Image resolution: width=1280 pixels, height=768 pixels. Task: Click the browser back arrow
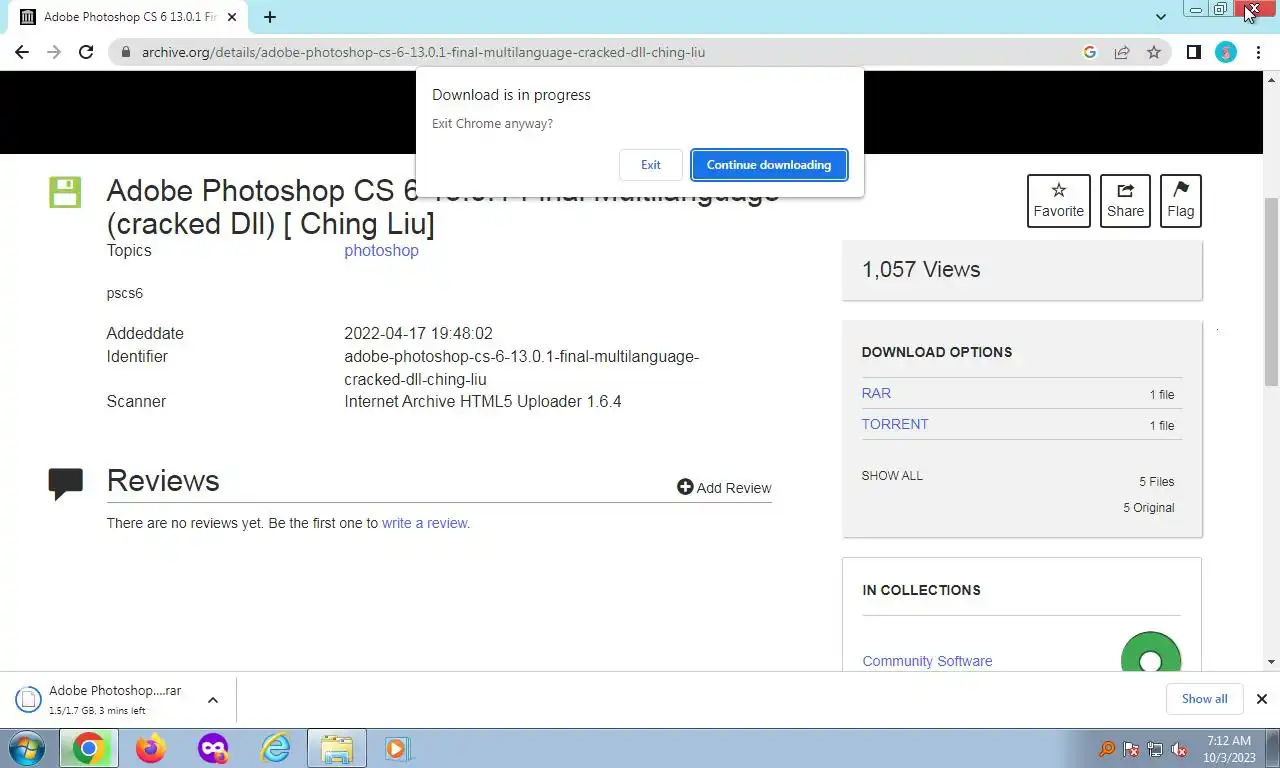click(x=22, y=52)
